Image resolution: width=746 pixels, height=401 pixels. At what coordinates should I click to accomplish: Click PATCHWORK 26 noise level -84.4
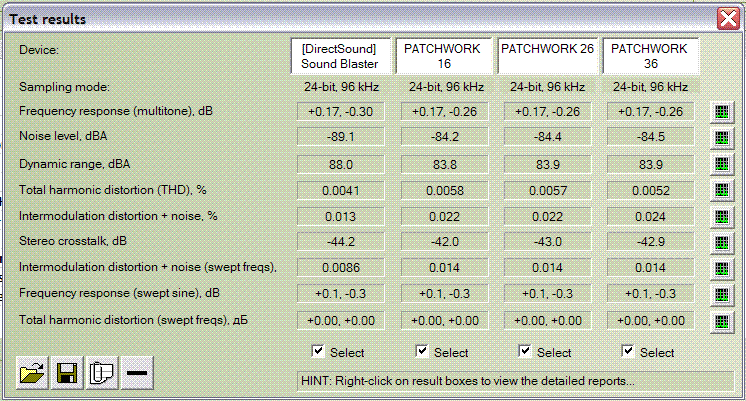click(x=548, y=137)
